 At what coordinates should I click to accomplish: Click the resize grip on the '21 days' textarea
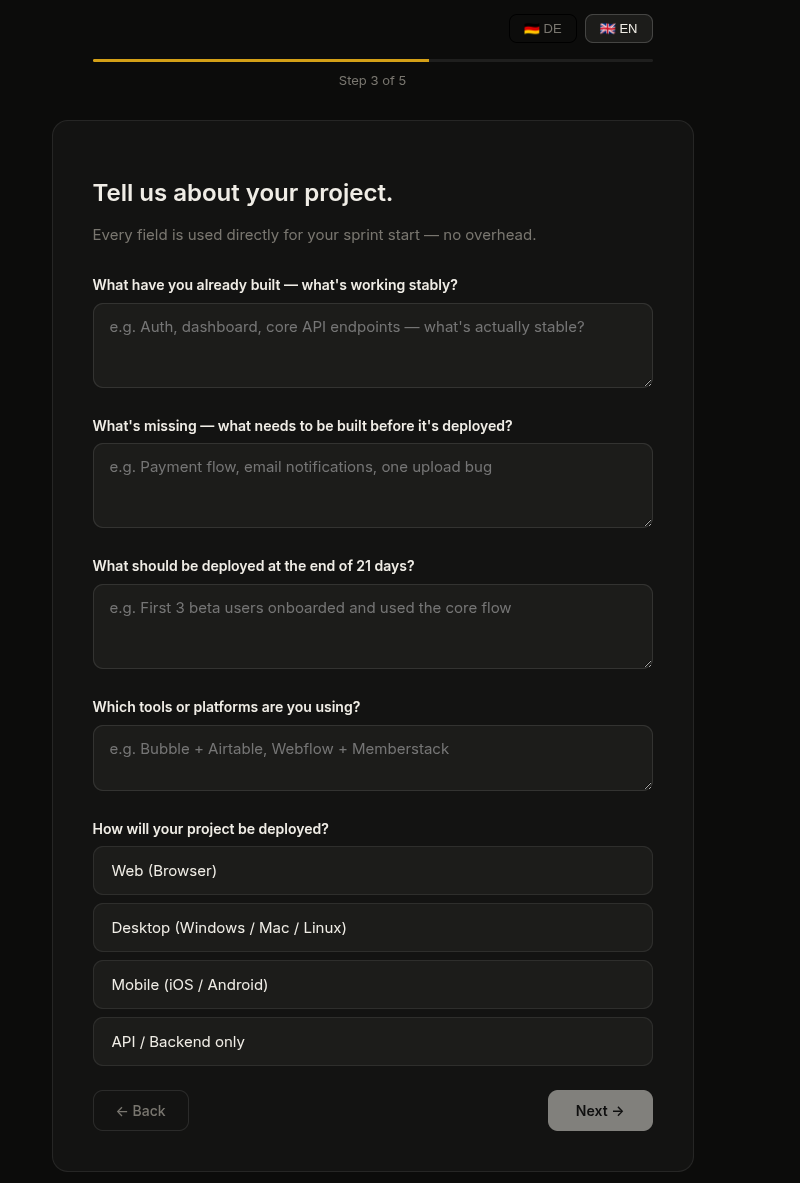tap(647, 663)
